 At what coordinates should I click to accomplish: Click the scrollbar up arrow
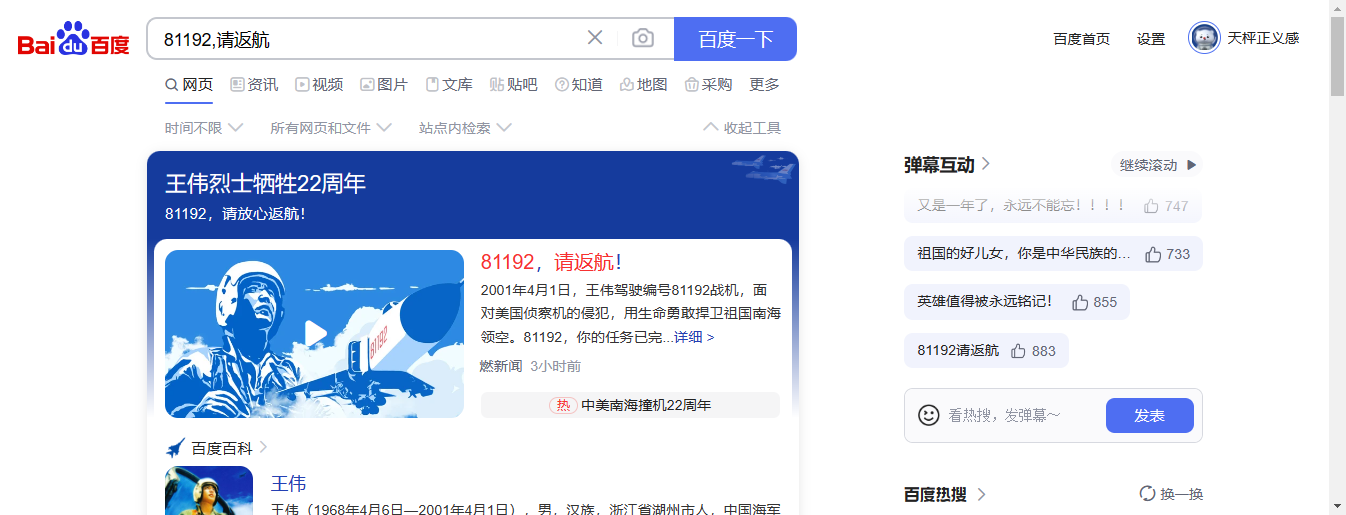pyautogui.click(x=1337, y=8)
